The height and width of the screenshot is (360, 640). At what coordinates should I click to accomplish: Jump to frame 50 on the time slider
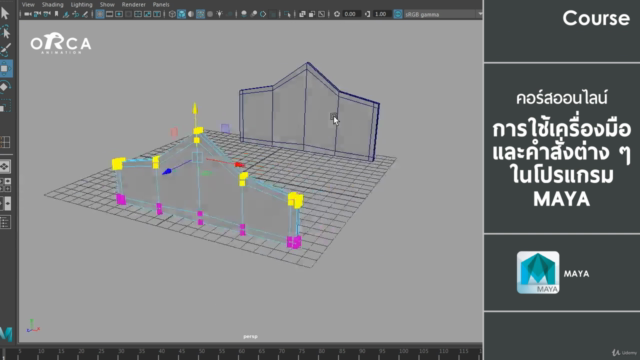point(202,351)
